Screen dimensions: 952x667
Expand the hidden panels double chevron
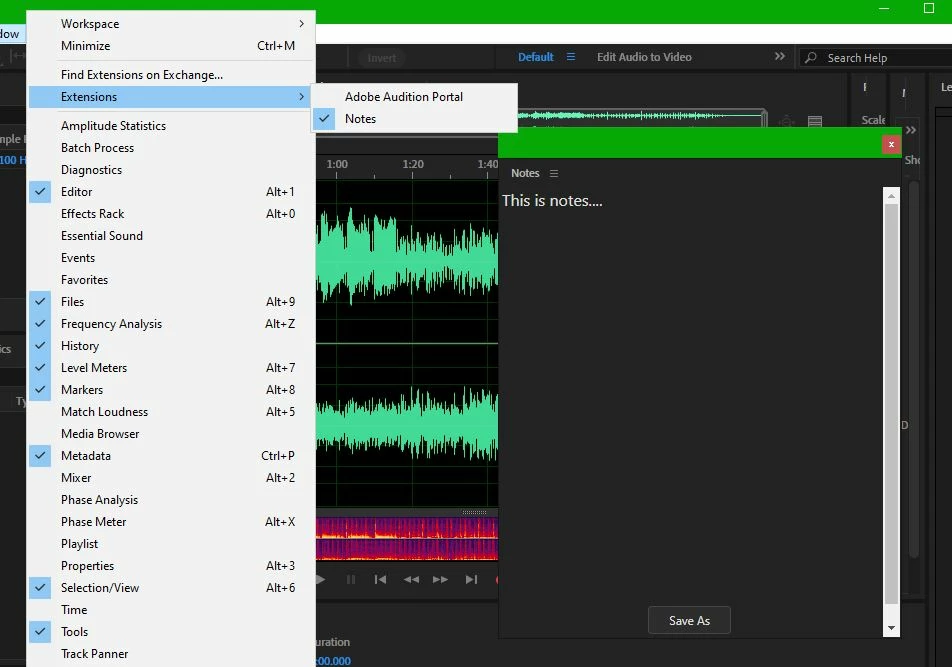pyautogui.click(x=911, y=130)
